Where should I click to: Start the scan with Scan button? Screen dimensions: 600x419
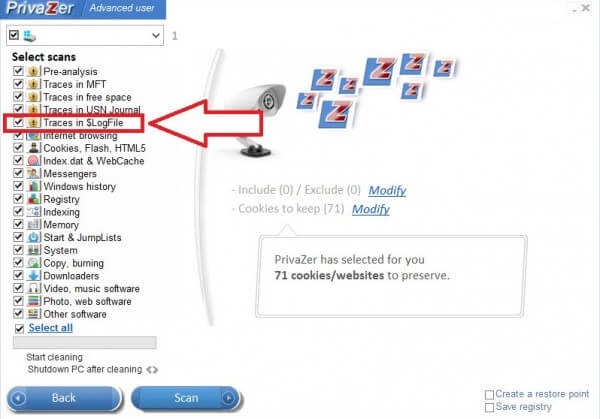point(186,398)
